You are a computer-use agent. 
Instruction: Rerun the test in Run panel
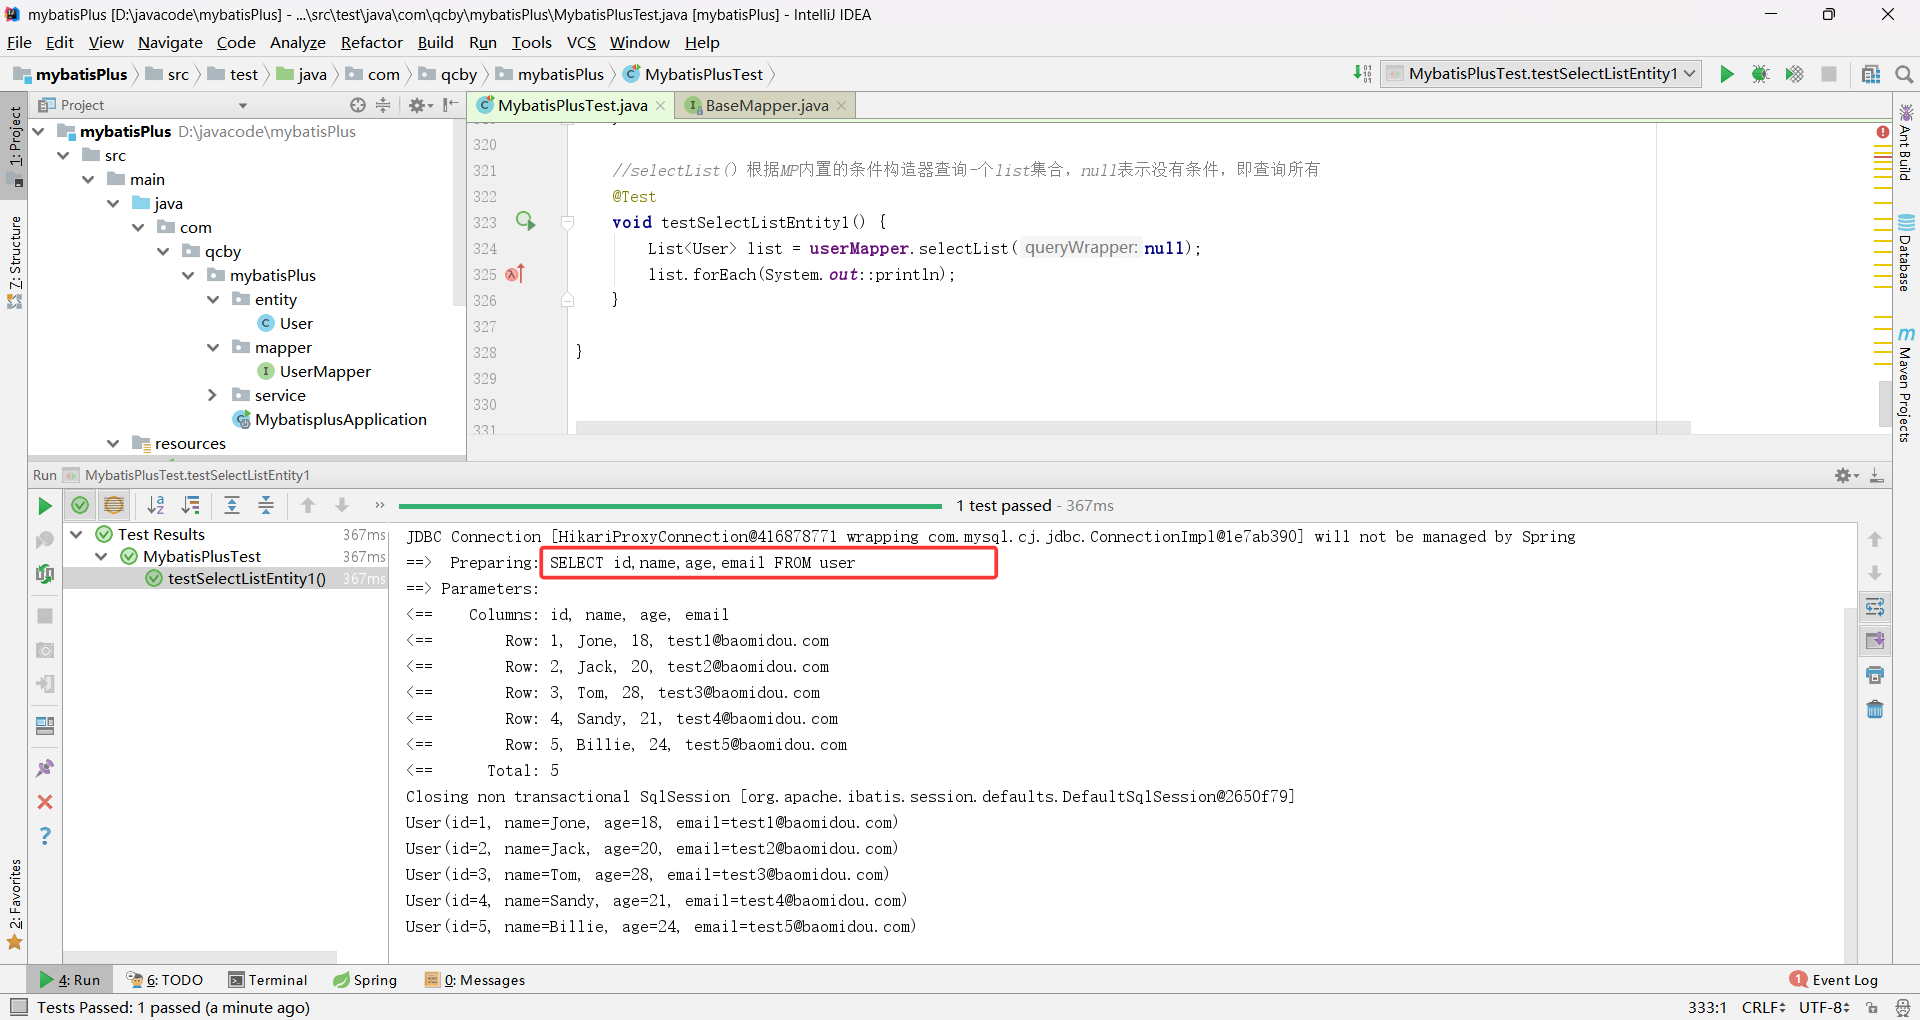pos(45,506)
